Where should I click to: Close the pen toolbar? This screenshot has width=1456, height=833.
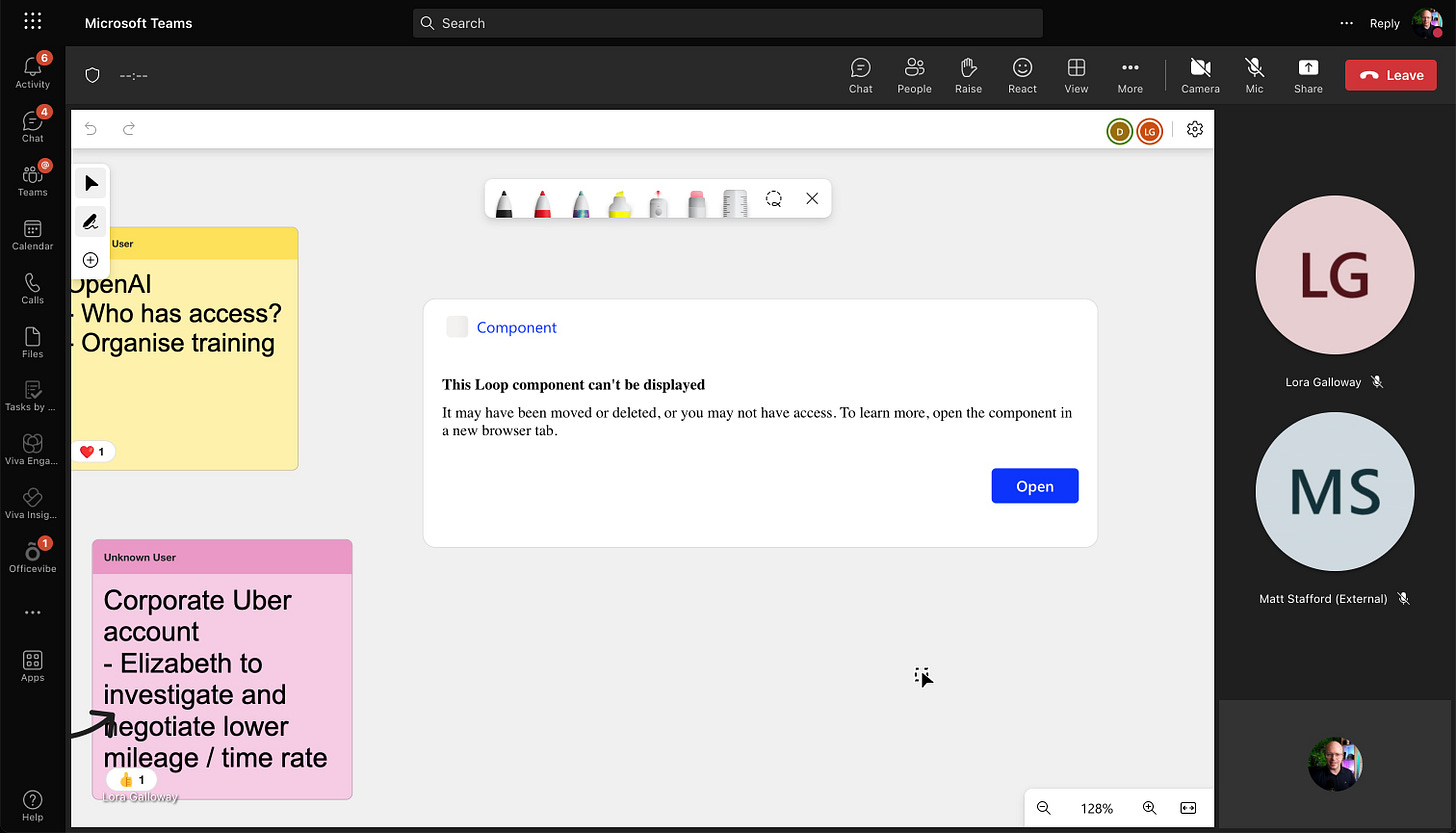812,199
